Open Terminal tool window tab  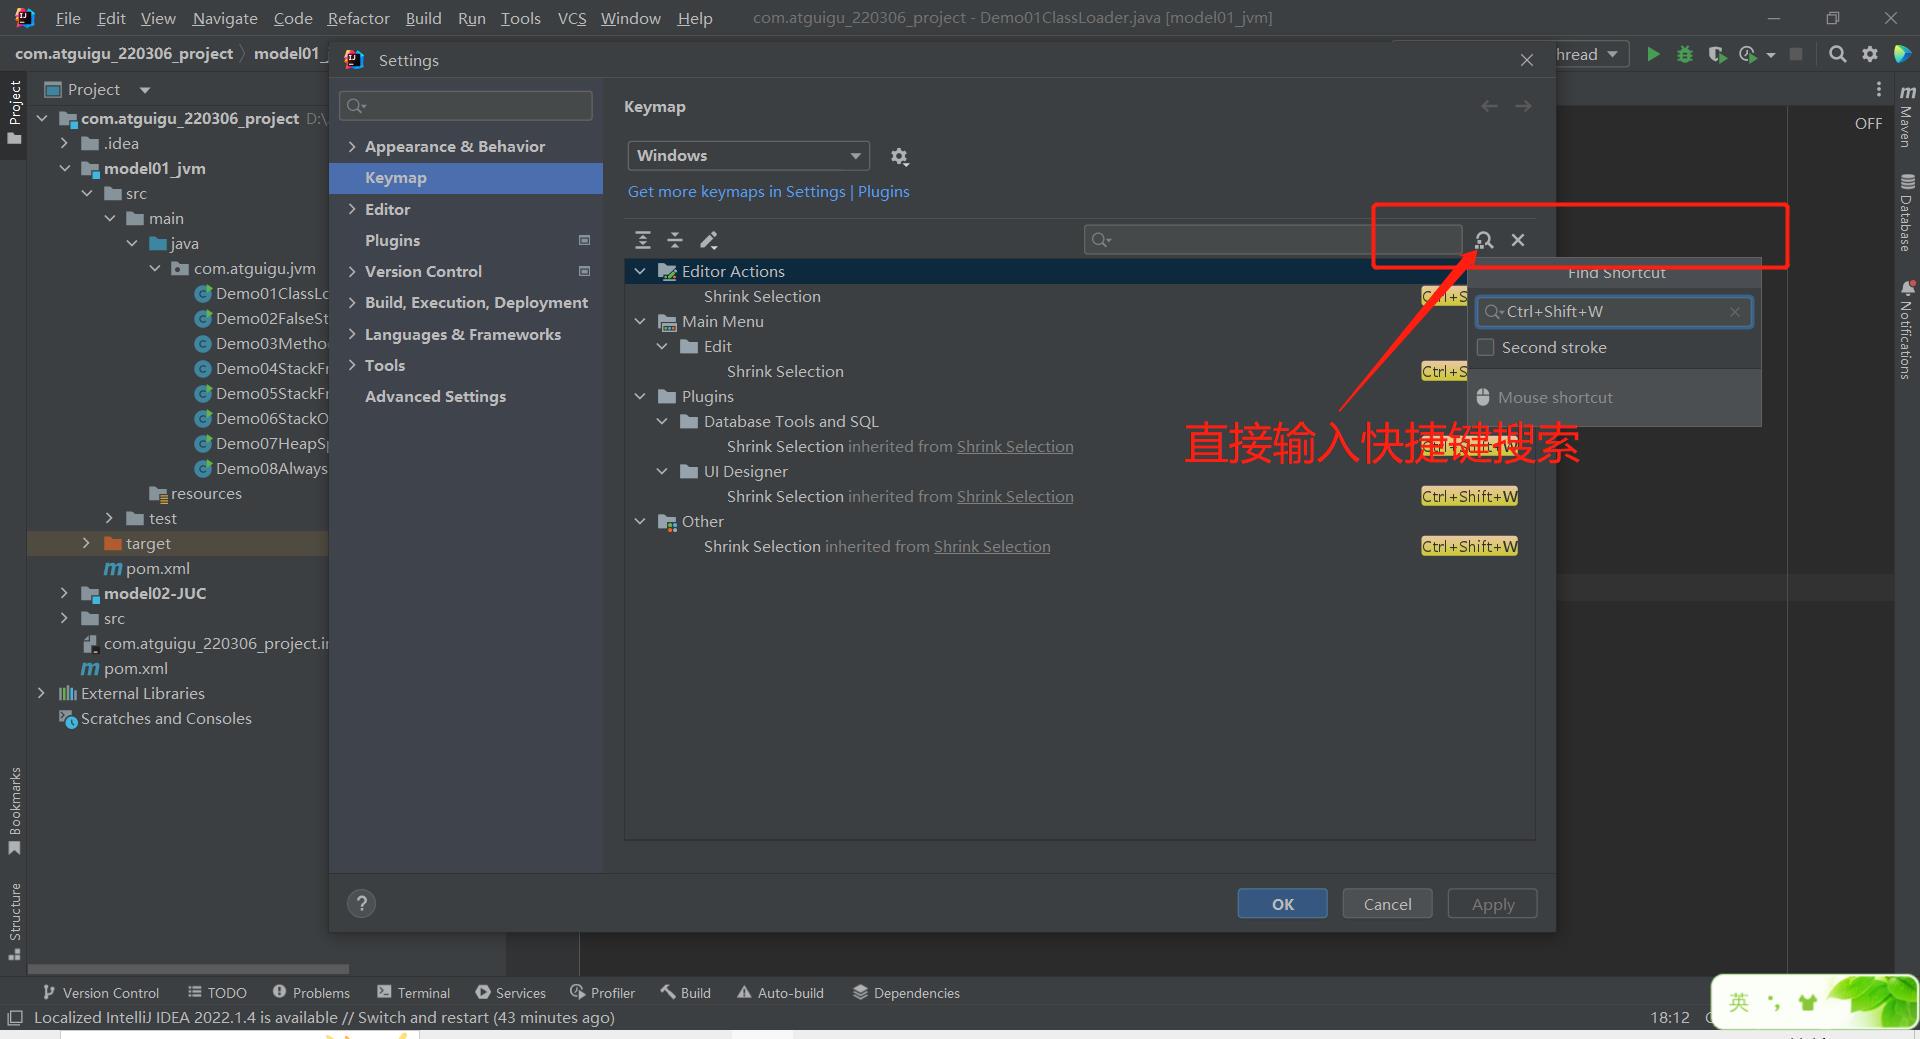coord(413,992)
